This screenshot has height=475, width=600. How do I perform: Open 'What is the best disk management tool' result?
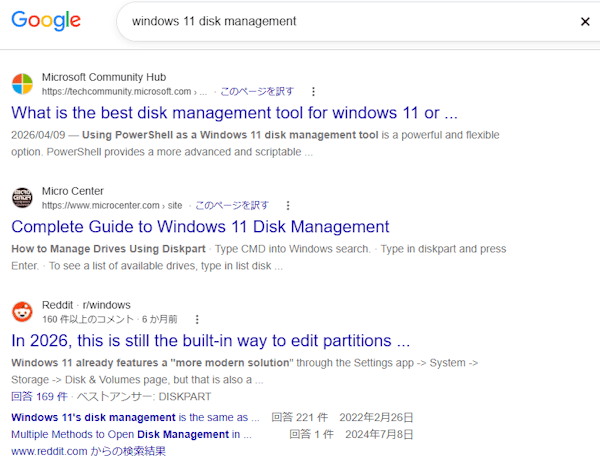pos(234,113)
